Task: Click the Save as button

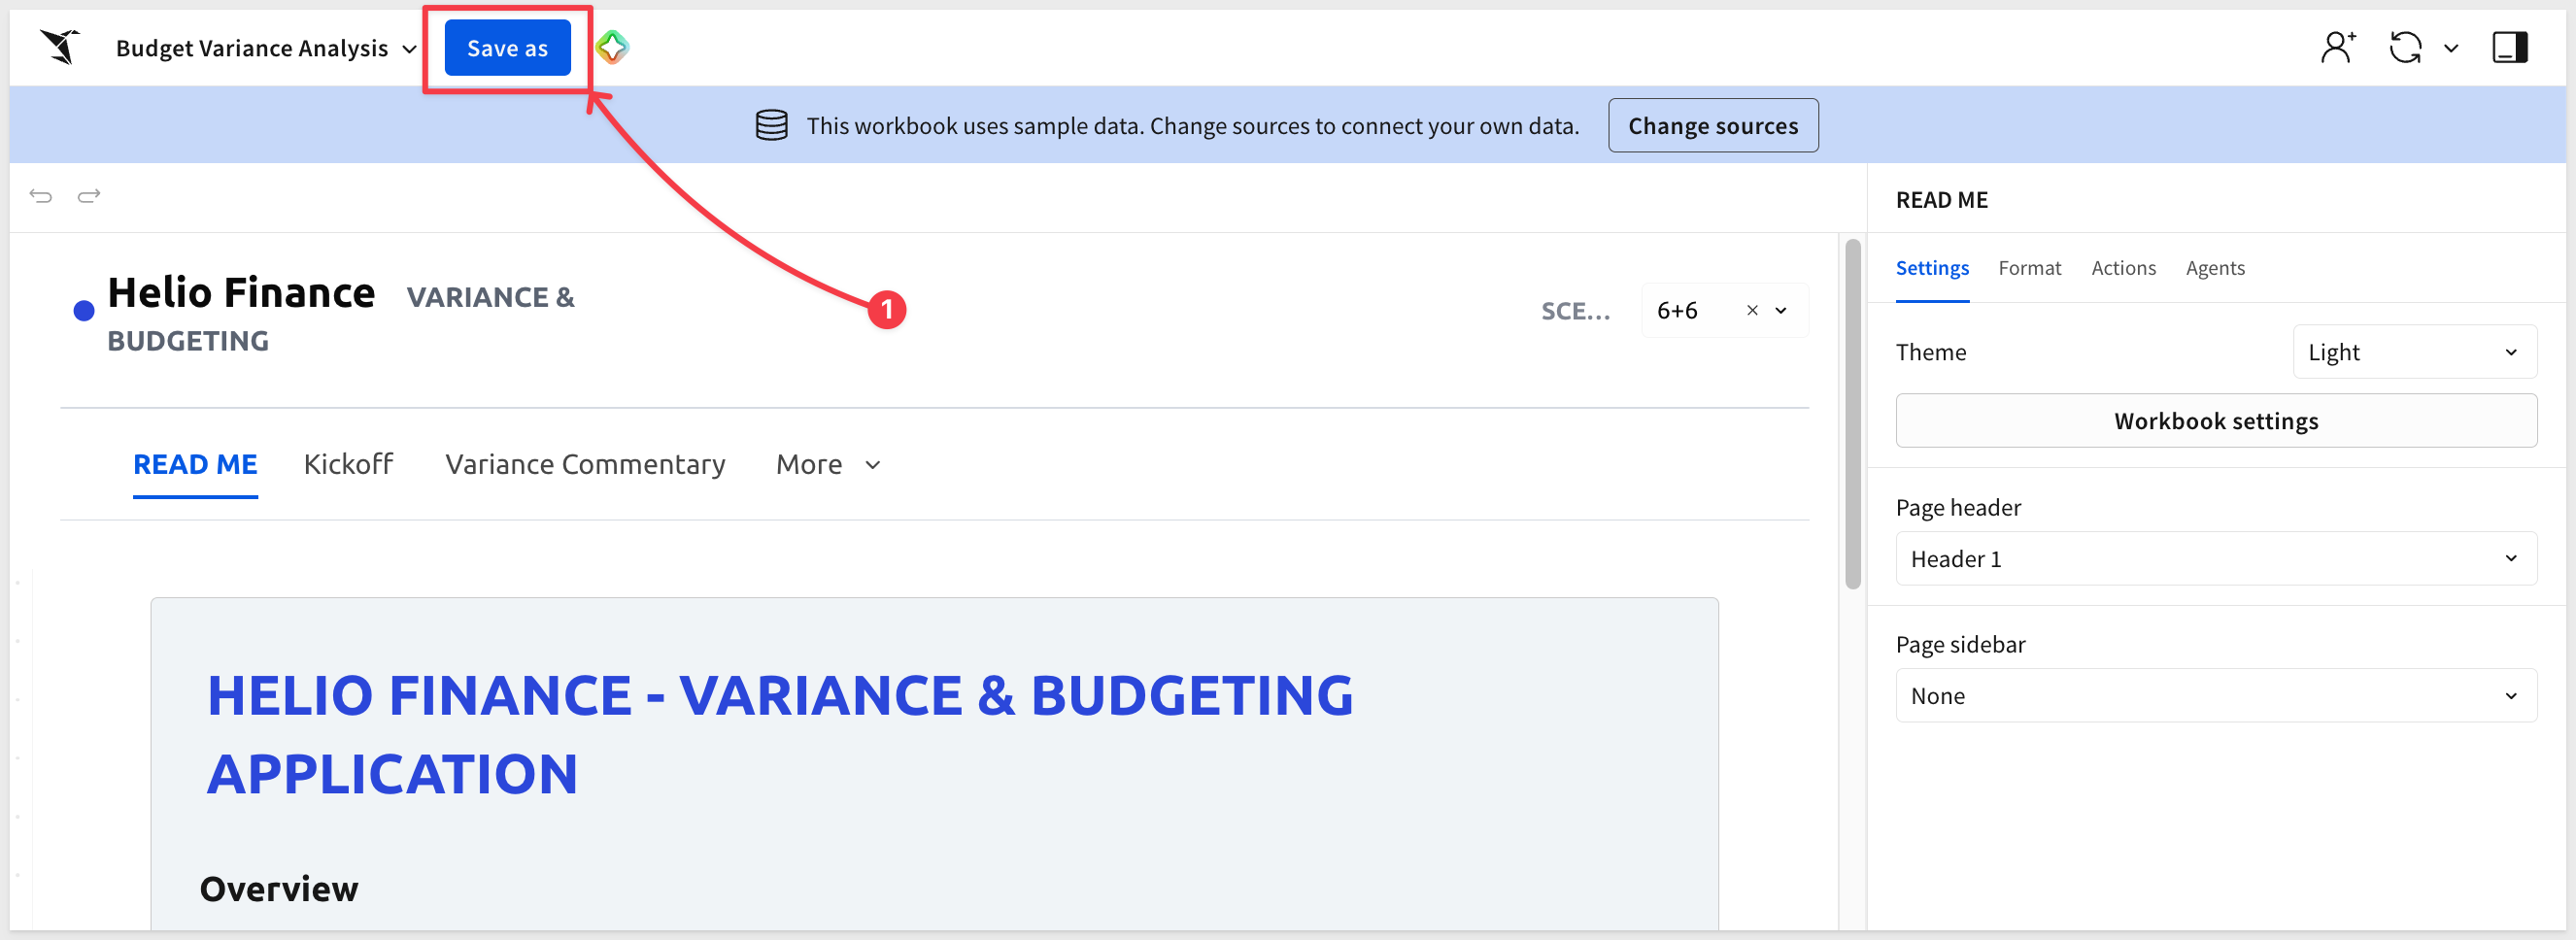Action: (x=507, y=48)
